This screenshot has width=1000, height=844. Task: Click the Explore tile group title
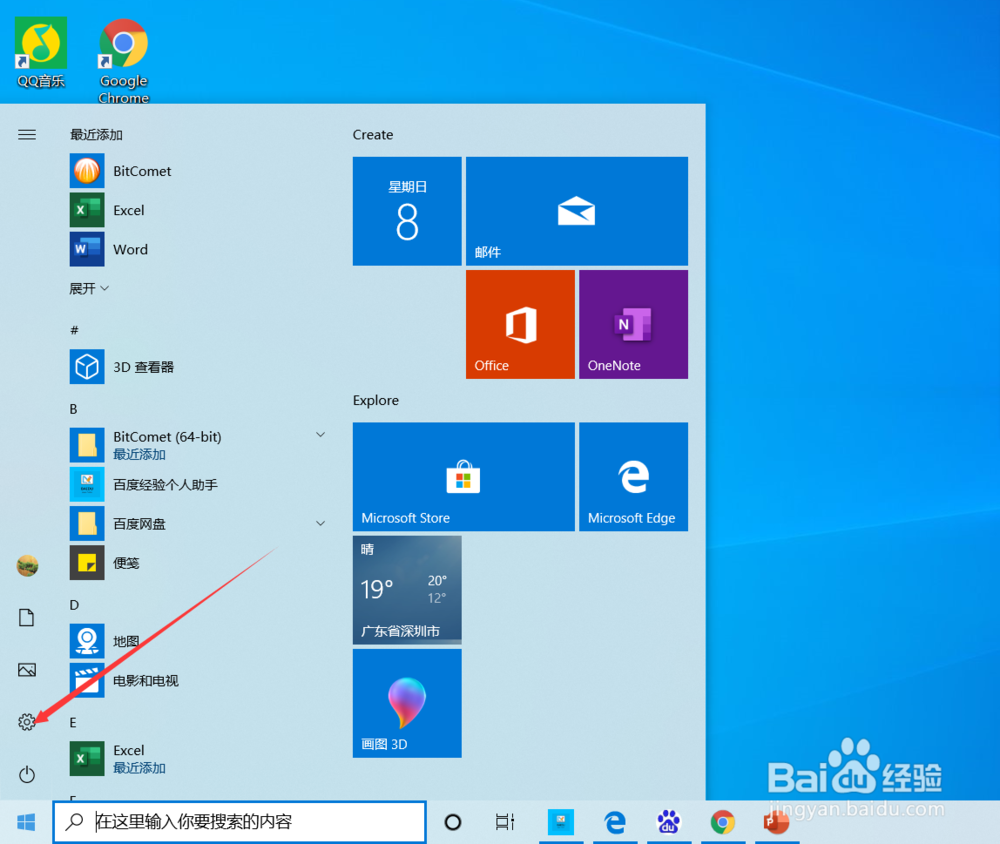pyautogui.click(x=376, y=400)
